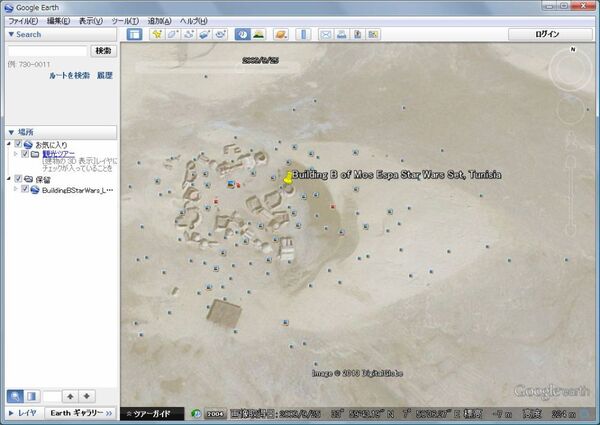View in Google Maps toolbar icon
This screenshot has width=600, height=425.
[373, 34]
